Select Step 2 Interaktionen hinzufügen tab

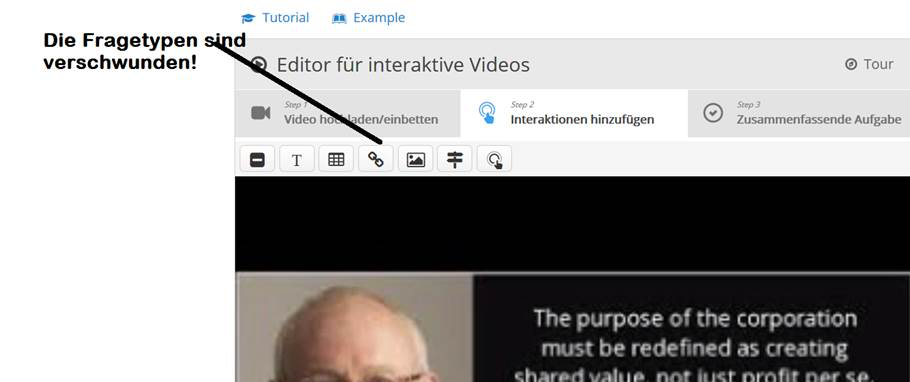pos(574,113)
